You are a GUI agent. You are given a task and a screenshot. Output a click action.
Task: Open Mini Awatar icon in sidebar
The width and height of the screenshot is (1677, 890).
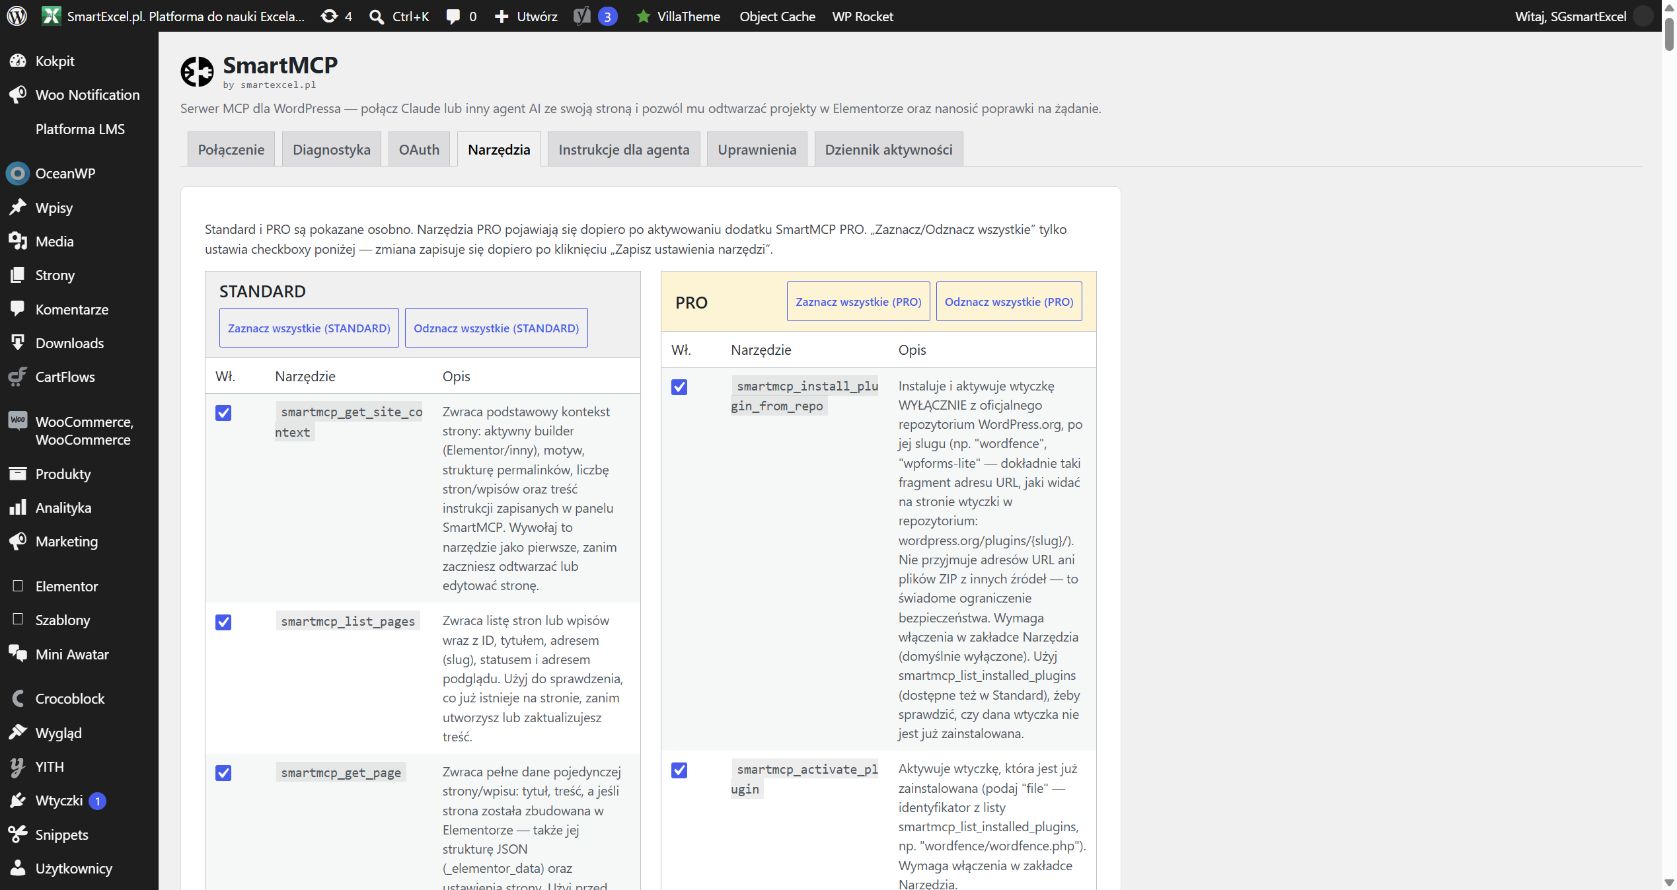pos(17,654)
